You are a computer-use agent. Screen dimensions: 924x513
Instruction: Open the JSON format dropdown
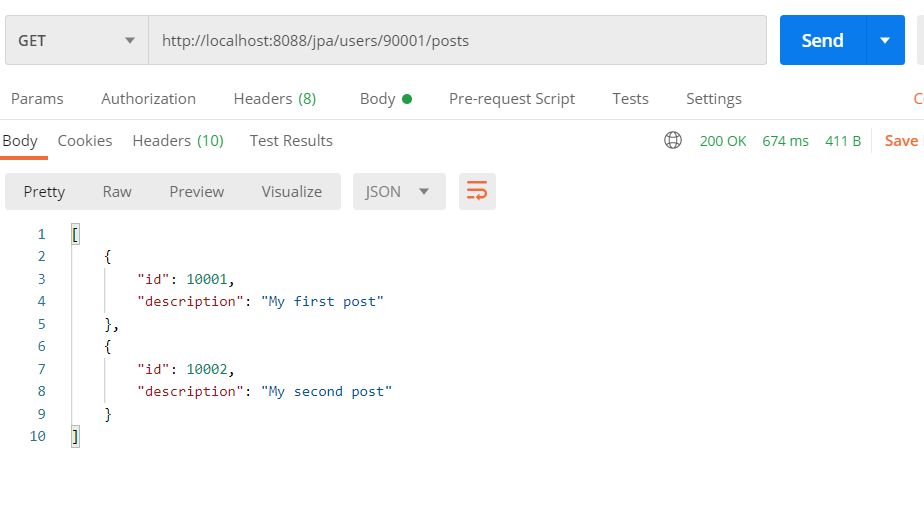coord(399,191)
